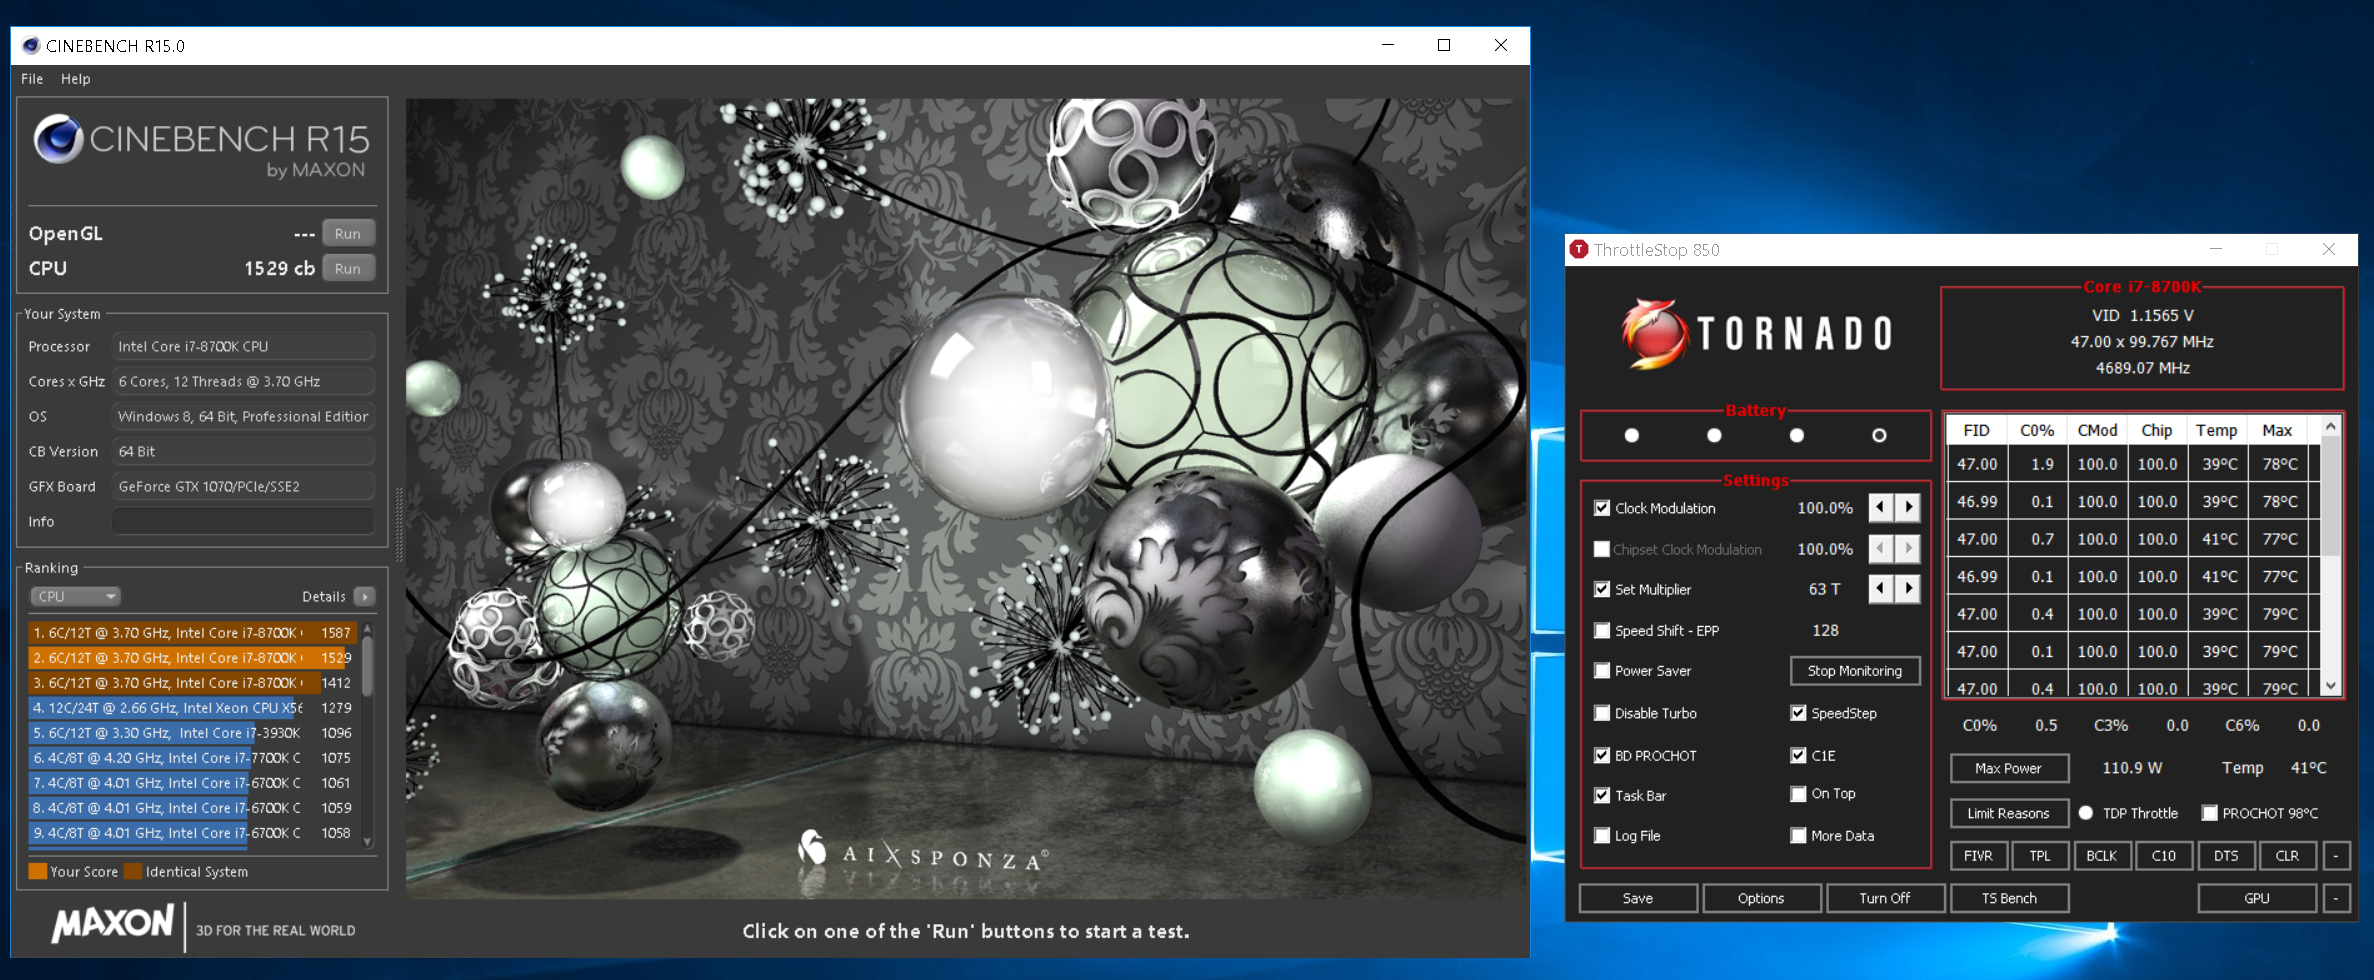Toggle PROCHOT 98°C checkbox
2374x980 pixels.
(x=2210, y=813)
